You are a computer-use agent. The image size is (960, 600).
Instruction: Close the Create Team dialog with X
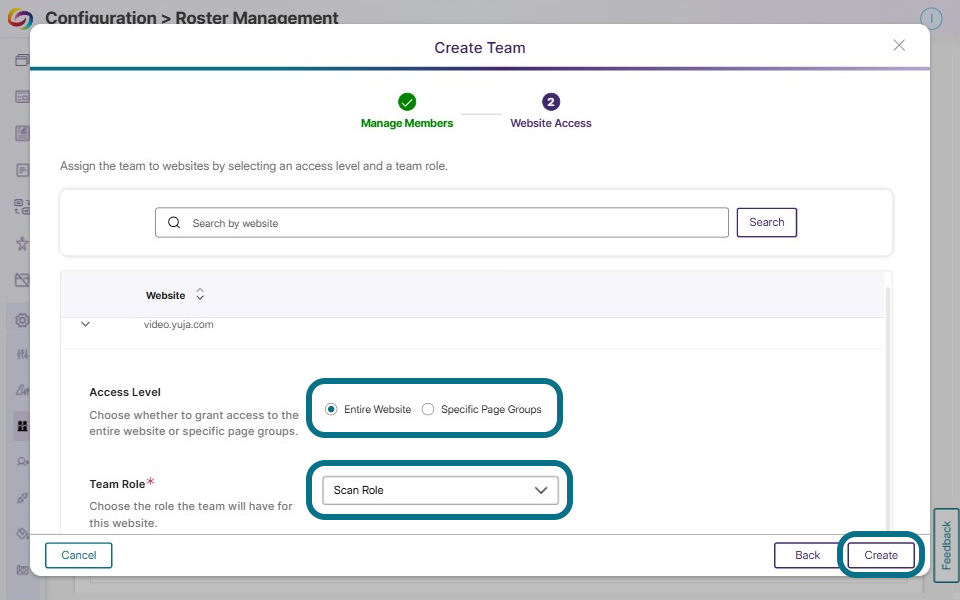899,45
